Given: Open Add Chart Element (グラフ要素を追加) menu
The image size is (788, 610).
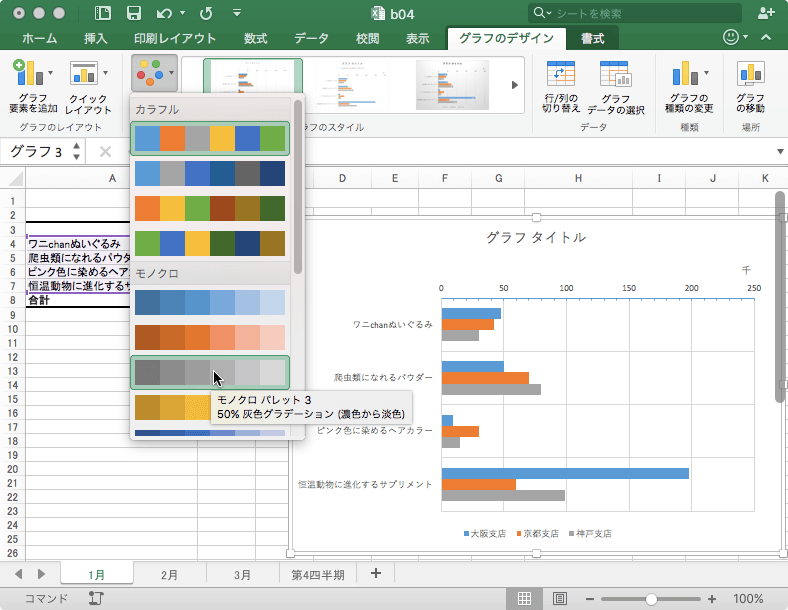Looking at the screenshot, I should click(33, 85).
